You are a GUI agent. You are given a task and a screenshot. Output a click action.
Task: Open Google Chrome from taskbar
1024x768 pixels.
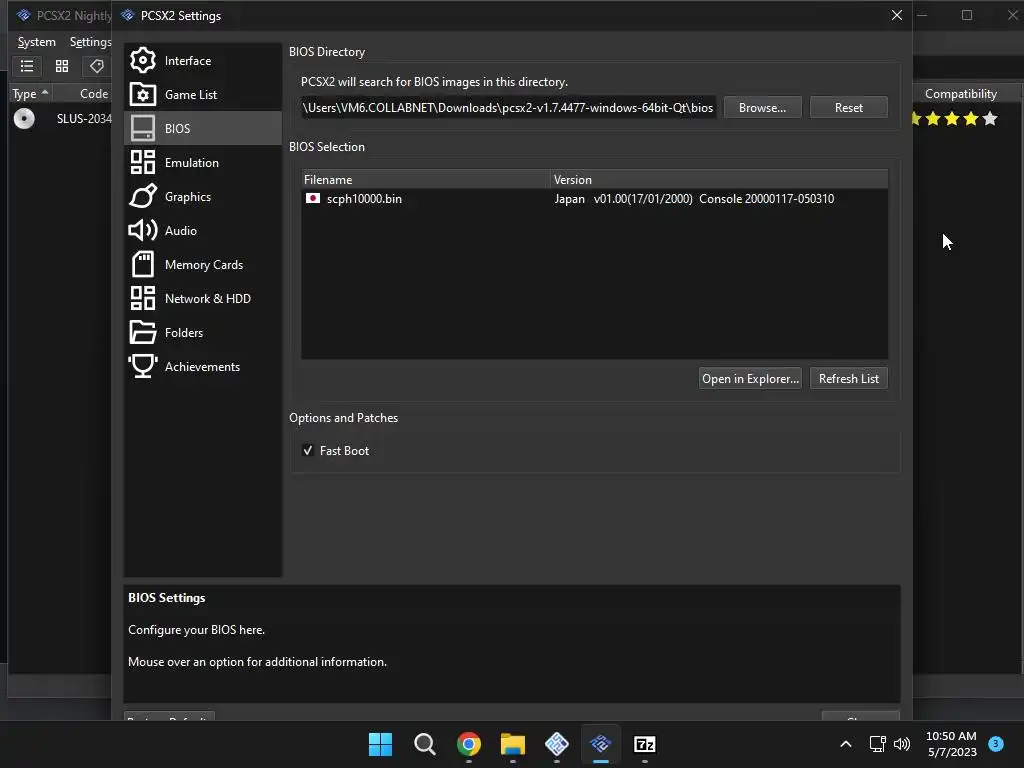tap(469, 744)
